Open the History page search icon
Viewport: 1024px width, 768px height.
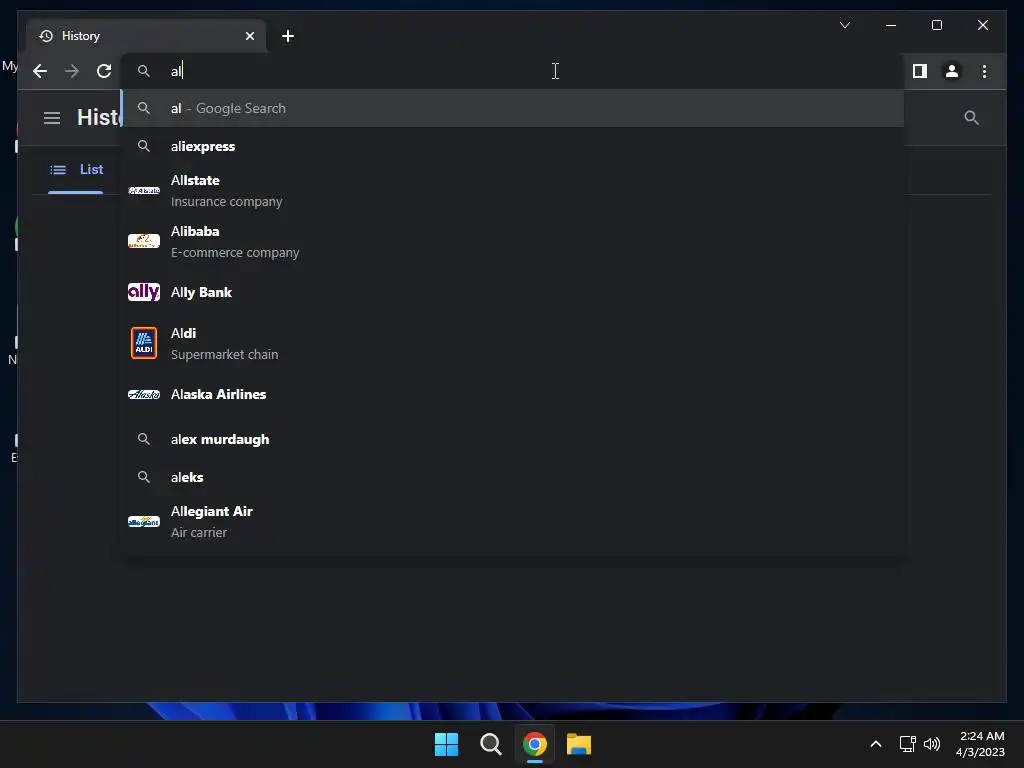click(x=971, y=118)
